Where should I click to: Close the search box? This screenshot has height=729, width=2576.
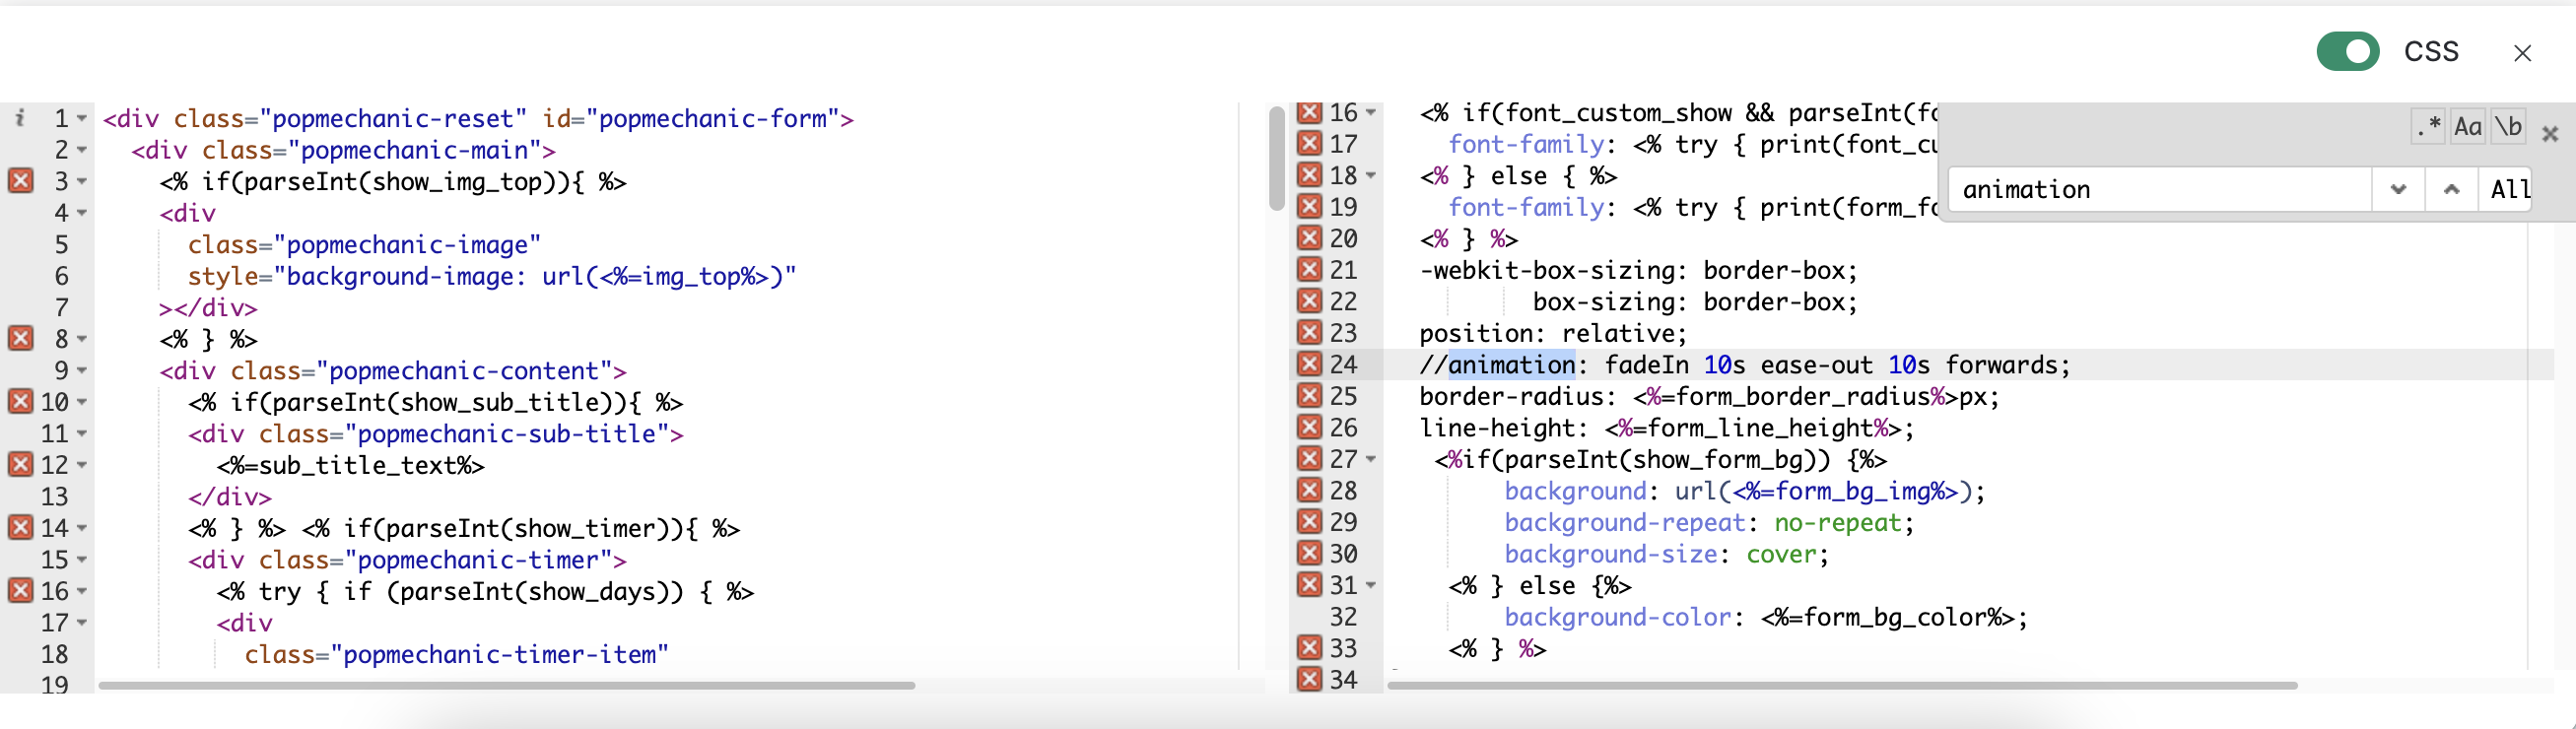click(2549, 134)
